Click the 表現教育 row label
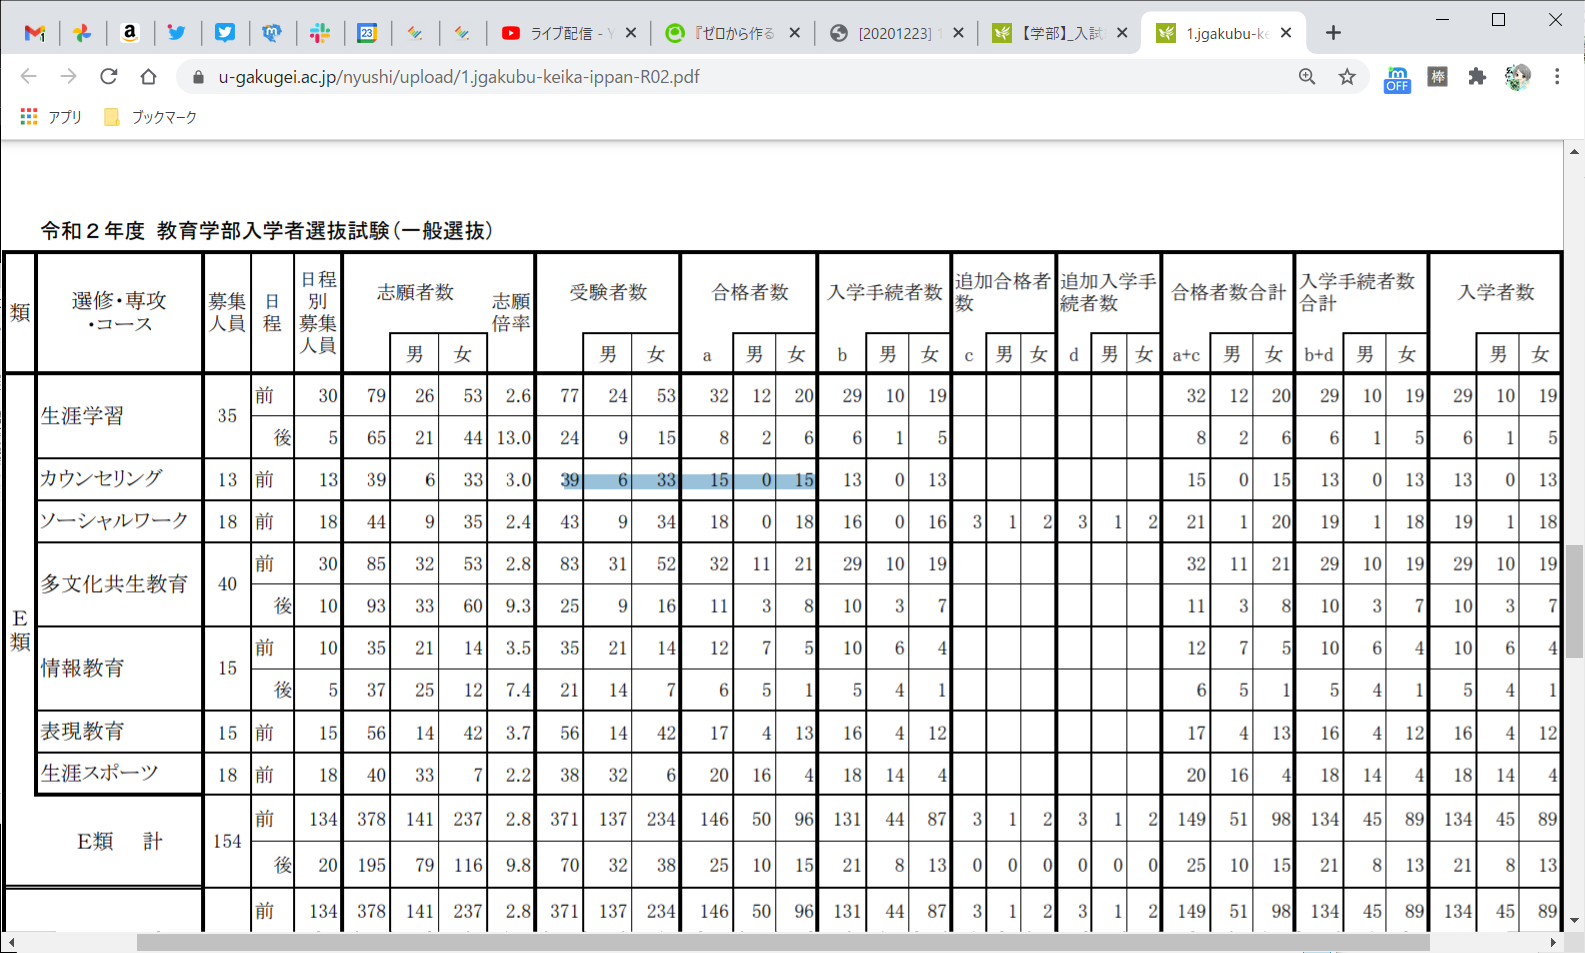The height and width of the screenshot is (953, 1585). [x=82, y=731]
